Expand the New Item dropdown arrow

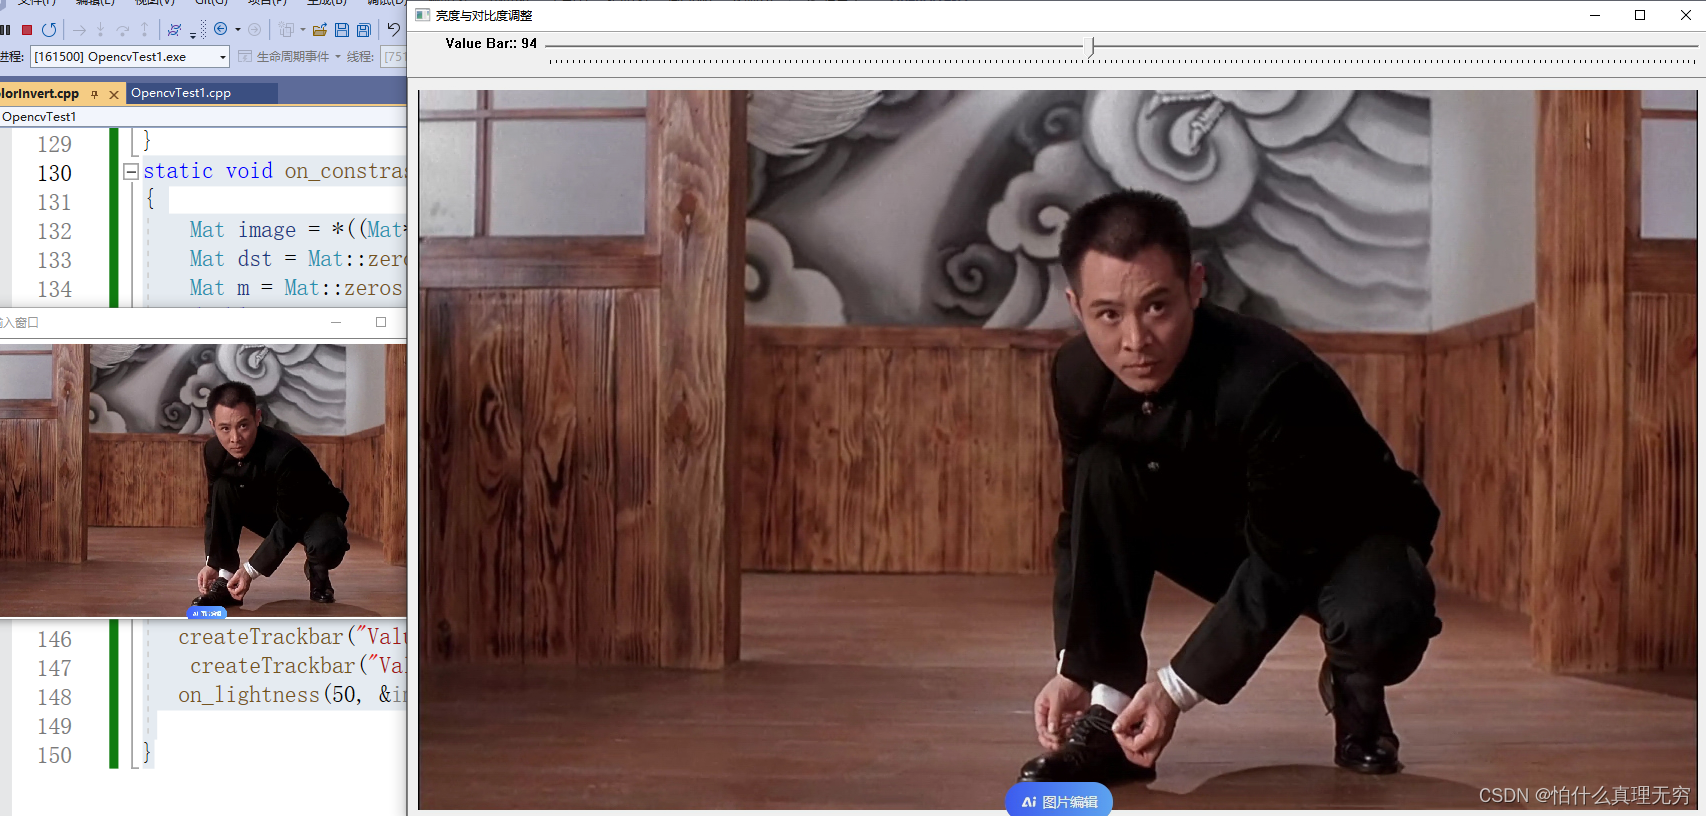click(303, 30)
